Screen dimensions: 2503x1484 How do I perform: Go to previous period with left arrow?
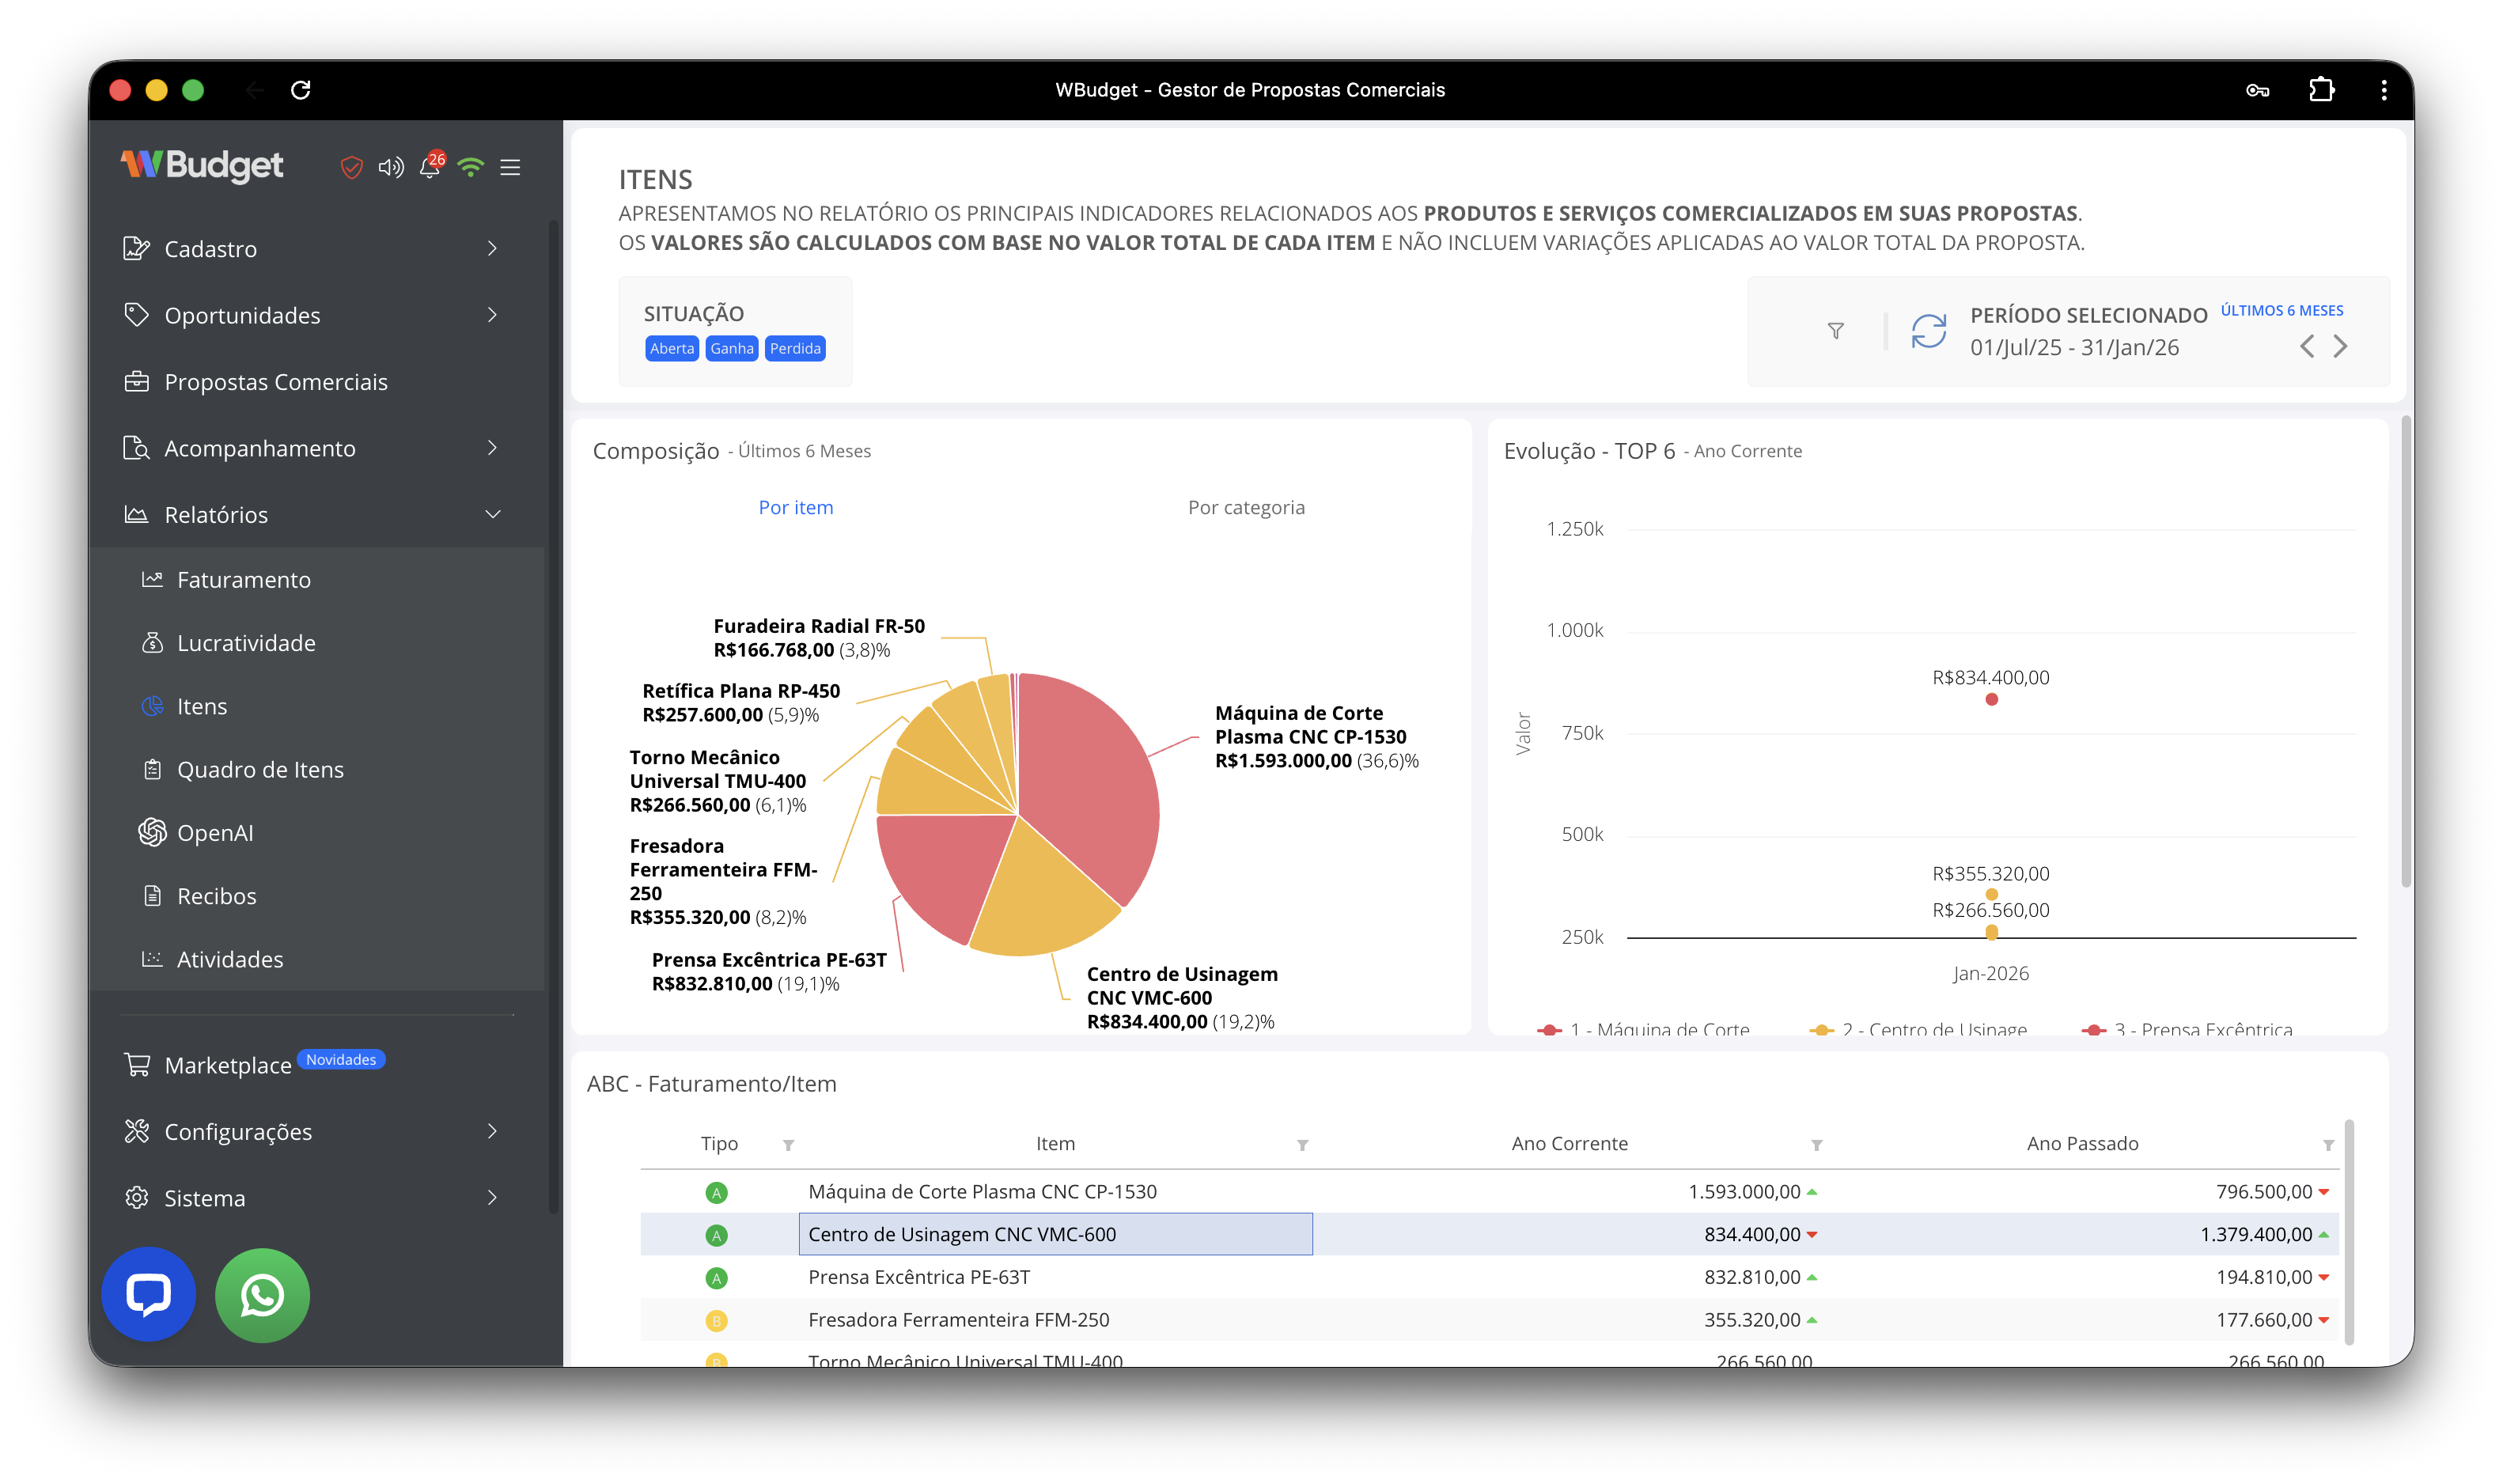2306,347
